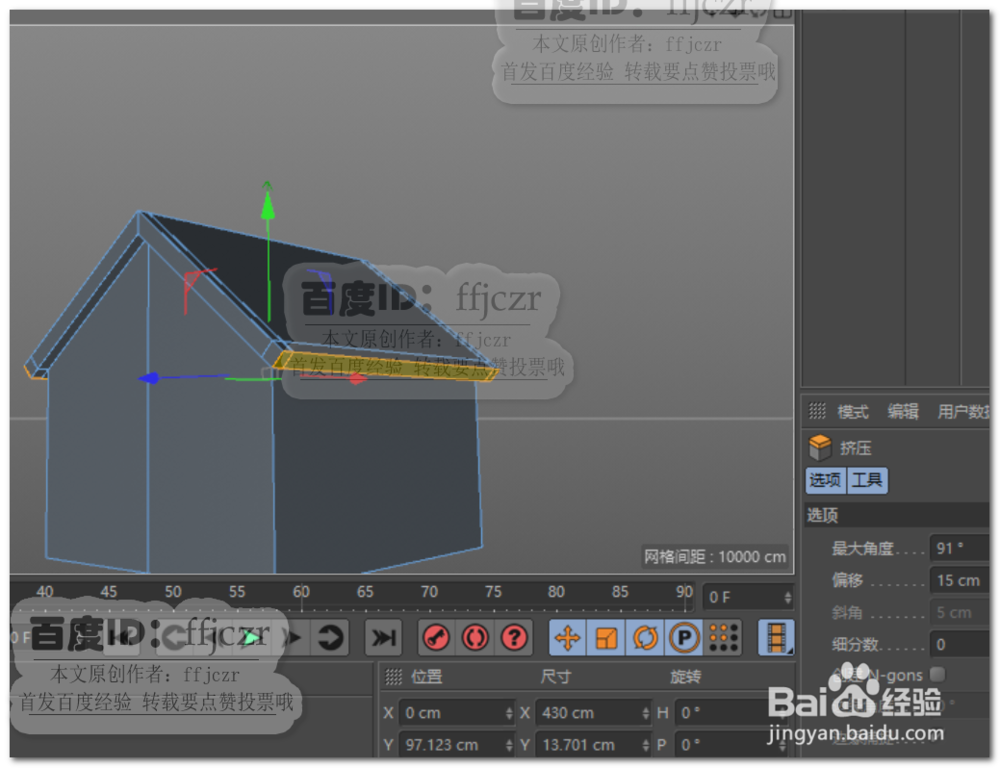Open the 编辑 menu in attributes panel
The width and height of the screenshot is (1000, 768).
[x=903, y=411]
